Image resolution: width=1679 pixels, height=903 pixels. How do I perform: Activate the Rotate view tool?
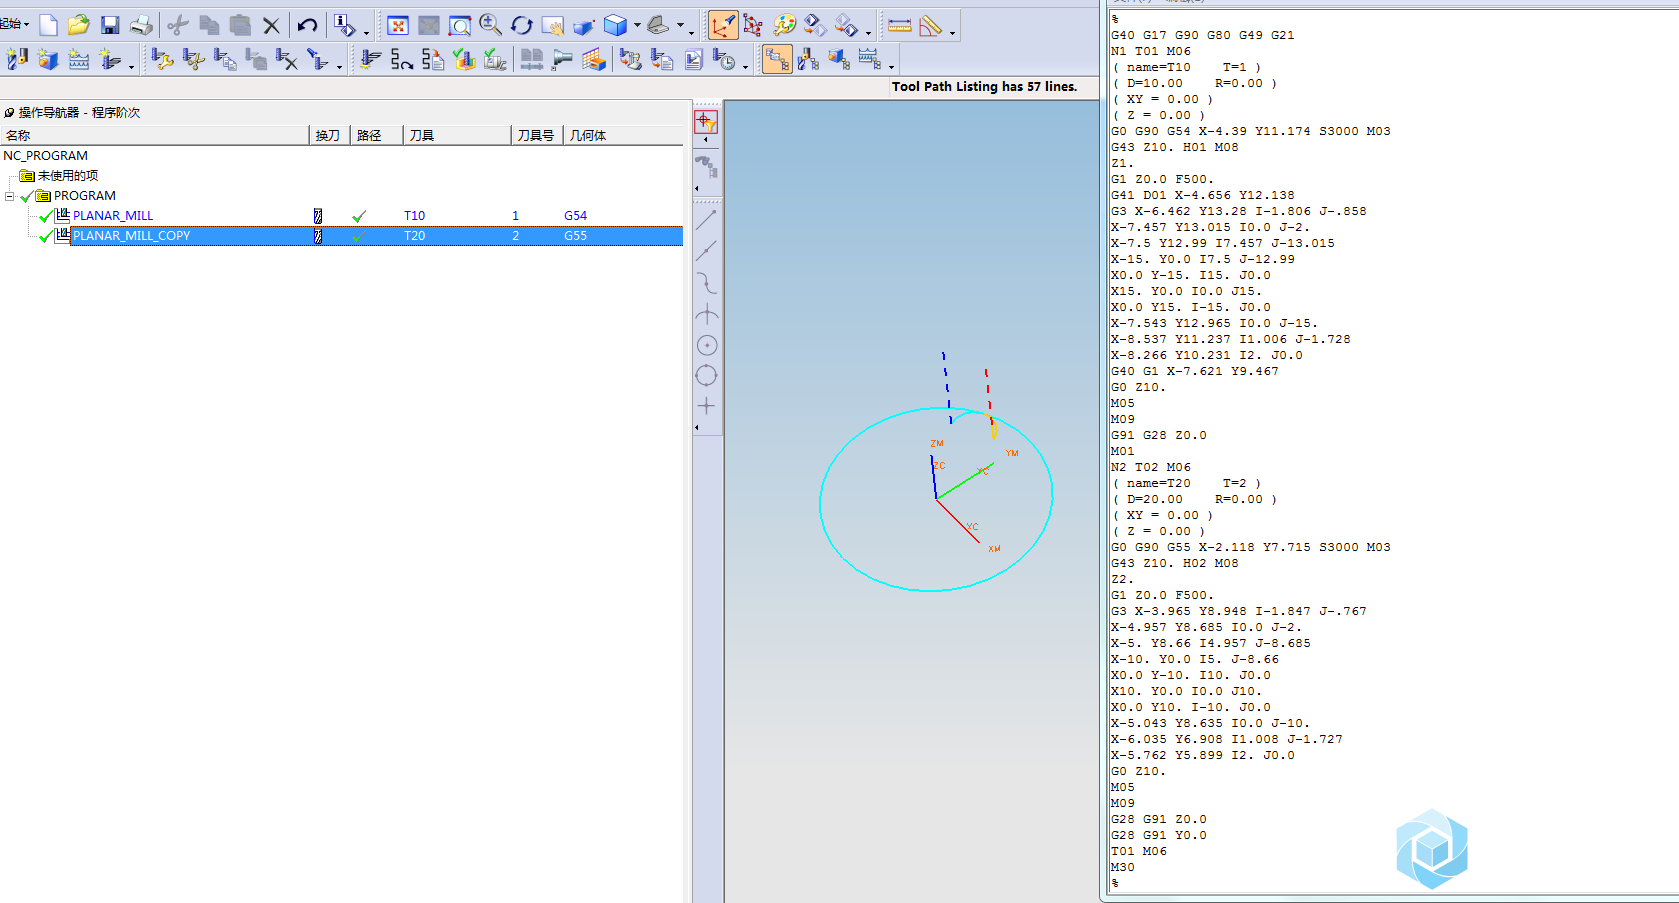(x=521, y=25)
